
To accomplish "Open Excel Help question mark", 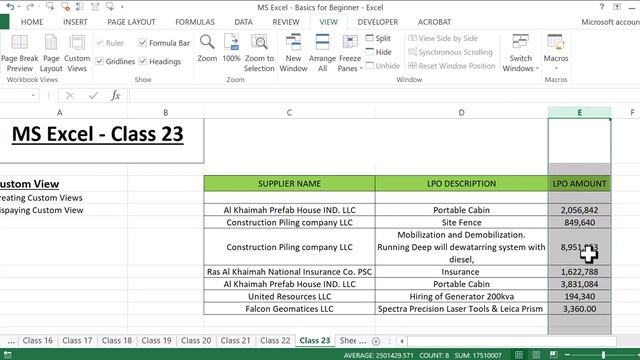I will (x=602, y=7).
